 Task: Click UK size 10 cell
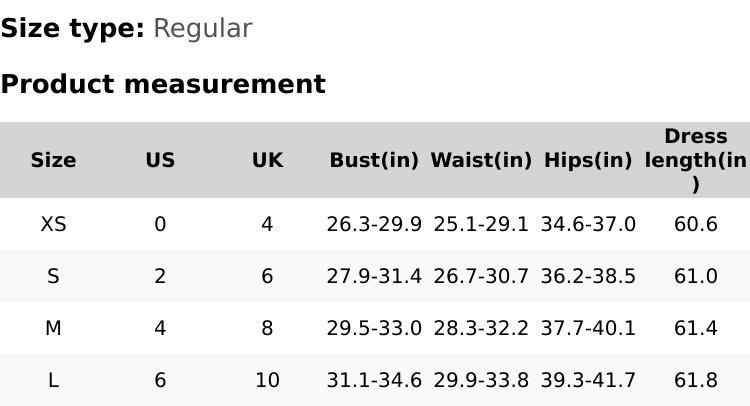(x=267, y=380)
